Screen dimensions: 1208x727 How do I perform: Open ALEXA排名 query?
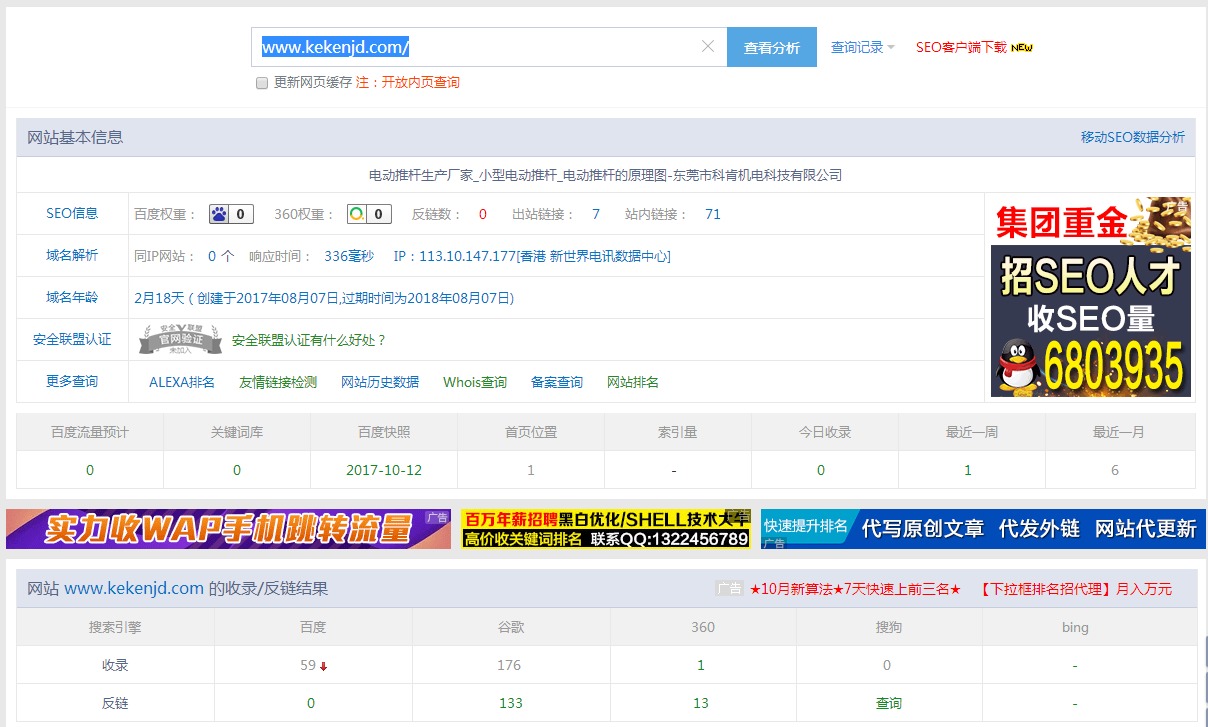(182, 382)
